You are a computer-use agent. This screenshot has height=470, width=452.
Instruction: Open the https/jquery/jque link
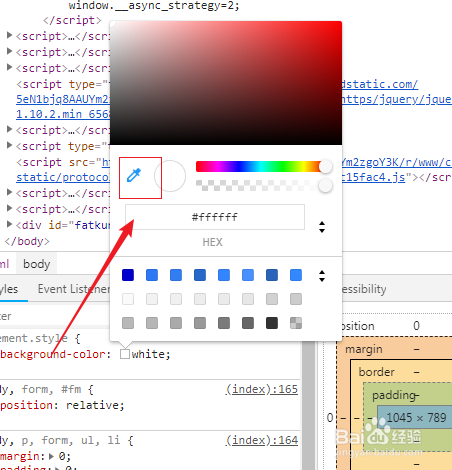[397, 99]
